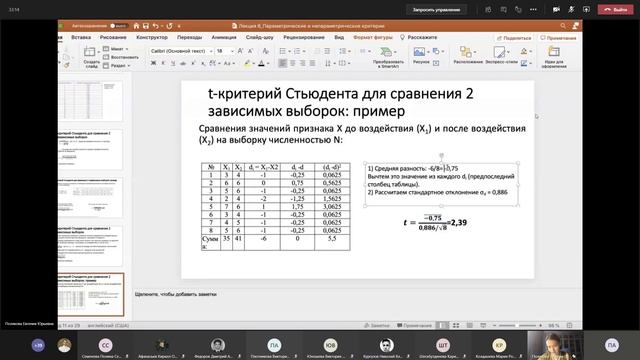
Task: Click the numbered list icon
Action: tap(297, 51)
